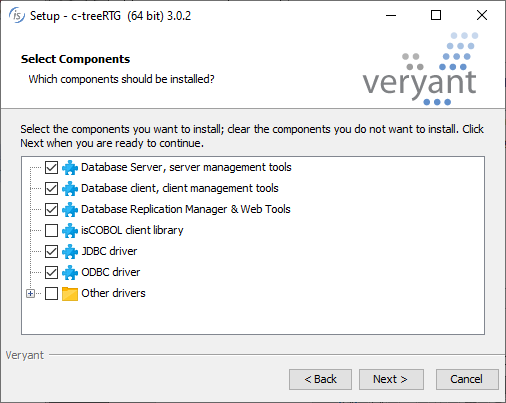Viewport: 506px width, 403px height.
Task: Click the JDBC driver puzzle piece icon
Action: pyautogui.click(x=70, y=251)
